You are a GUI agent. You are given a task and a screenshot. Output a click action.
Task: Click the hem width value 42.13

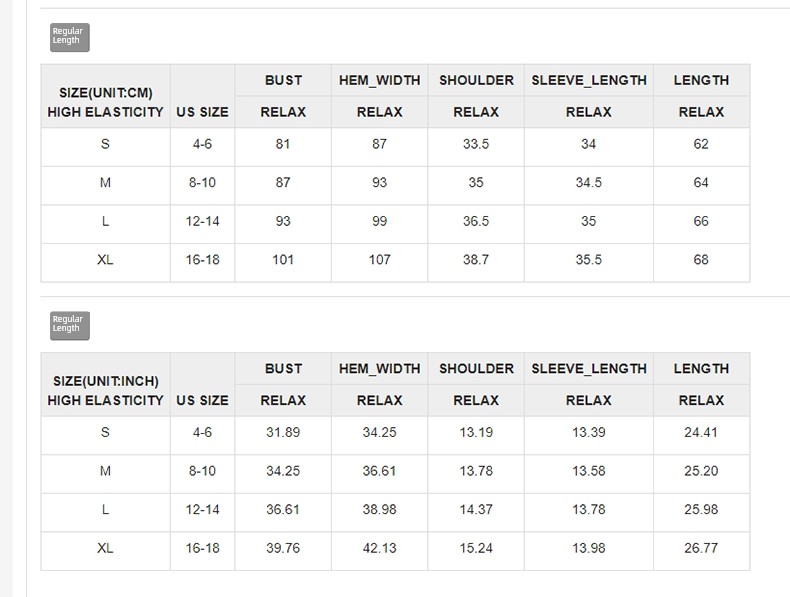point(379,548)
